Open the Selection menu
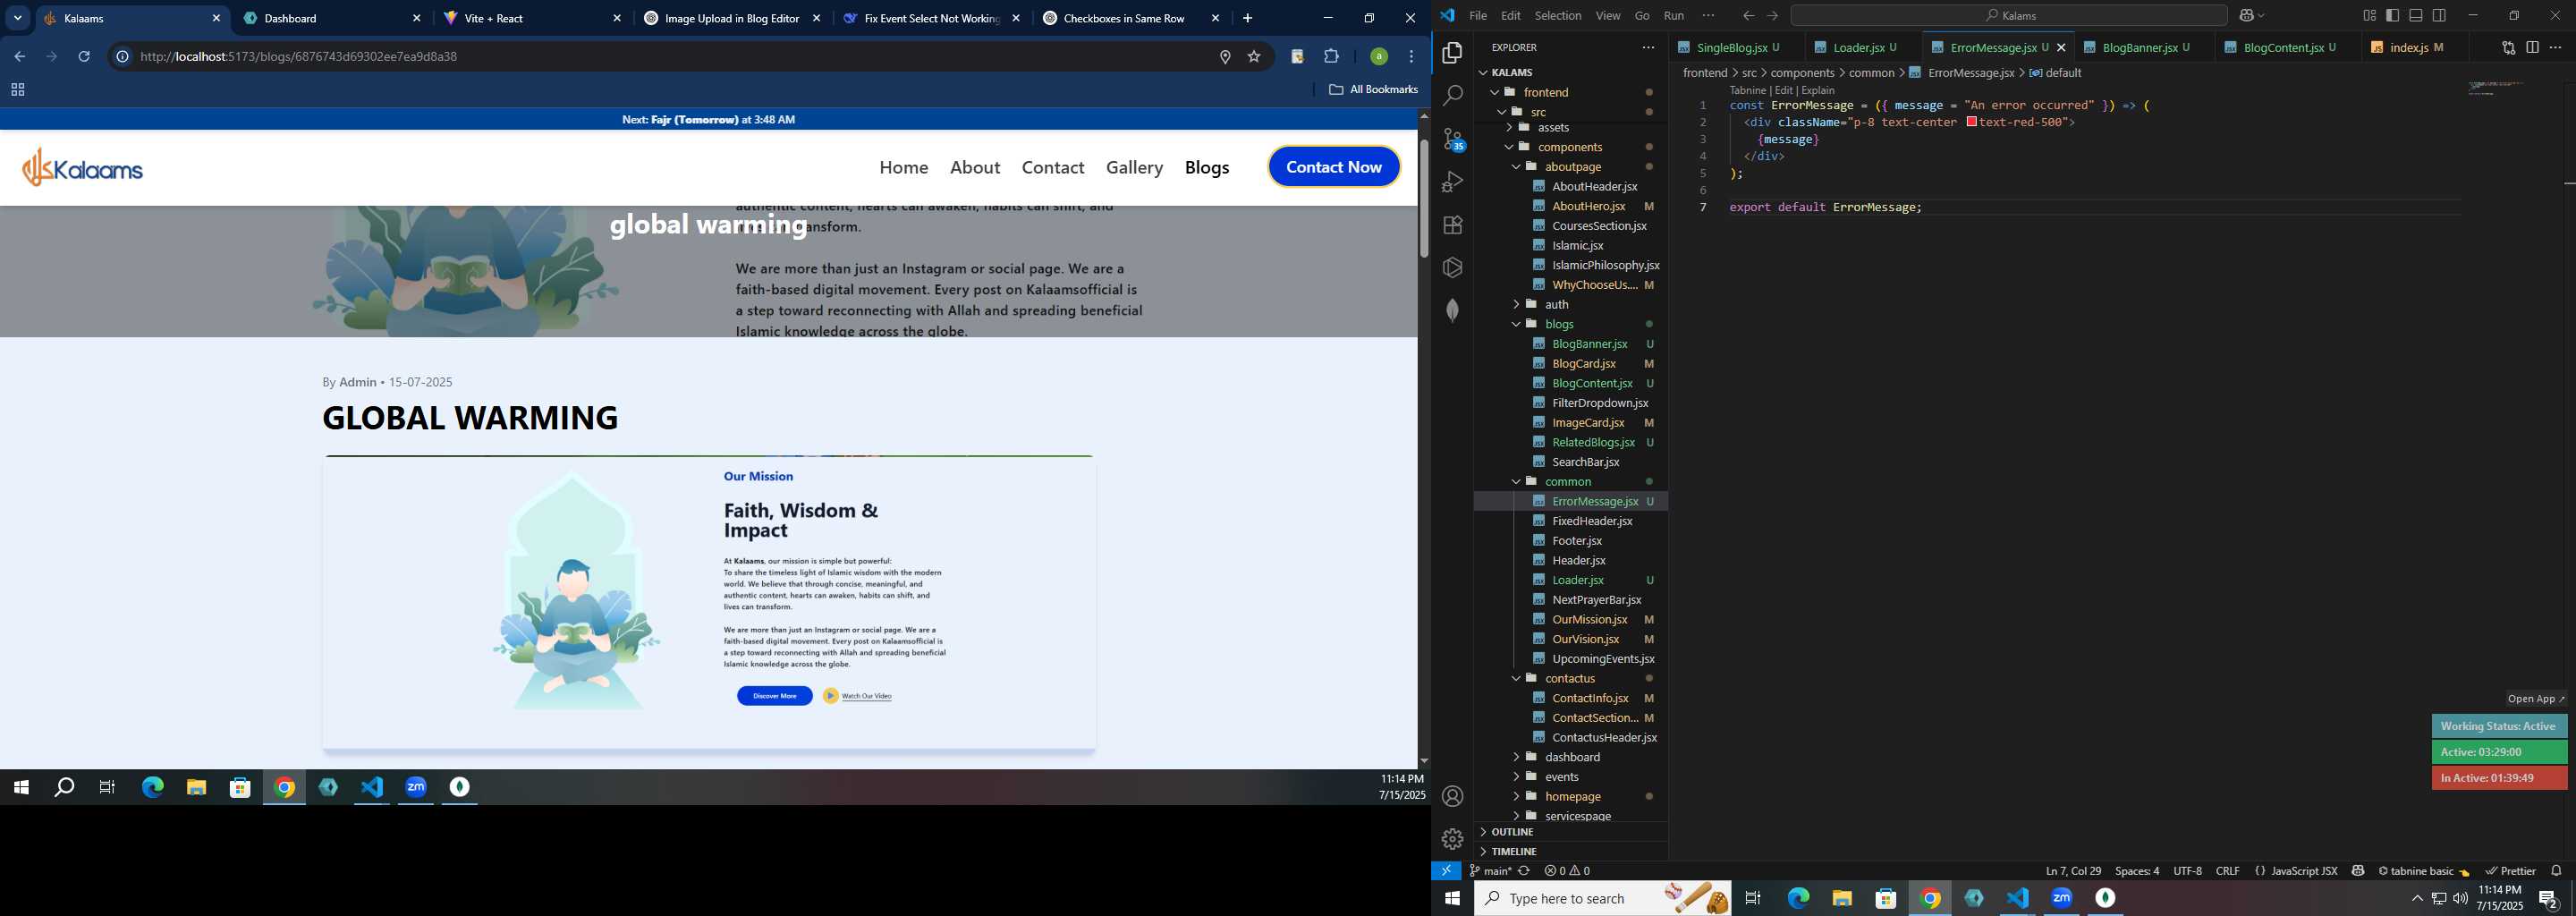Image resolution: width=2576 pixels, height=916 pixels. pyautogui.click(x=1557, y=16)
